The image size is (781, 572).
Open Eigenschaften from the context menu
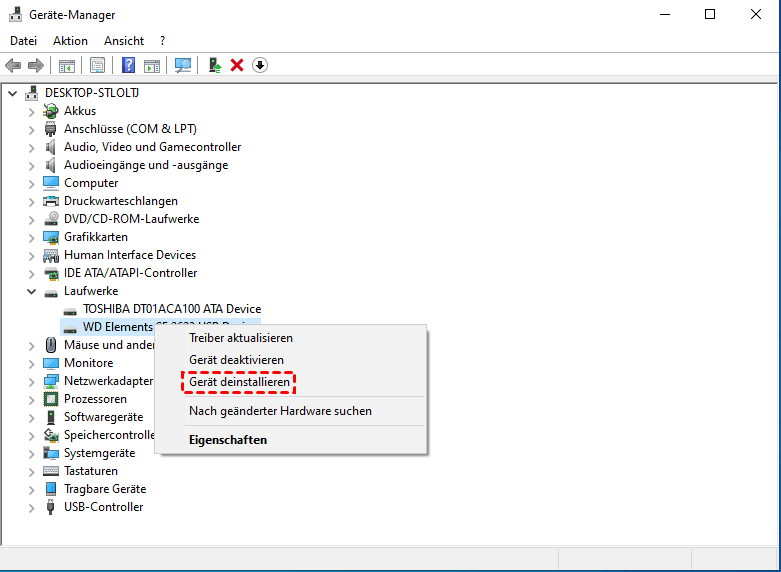tap(291, 440)
